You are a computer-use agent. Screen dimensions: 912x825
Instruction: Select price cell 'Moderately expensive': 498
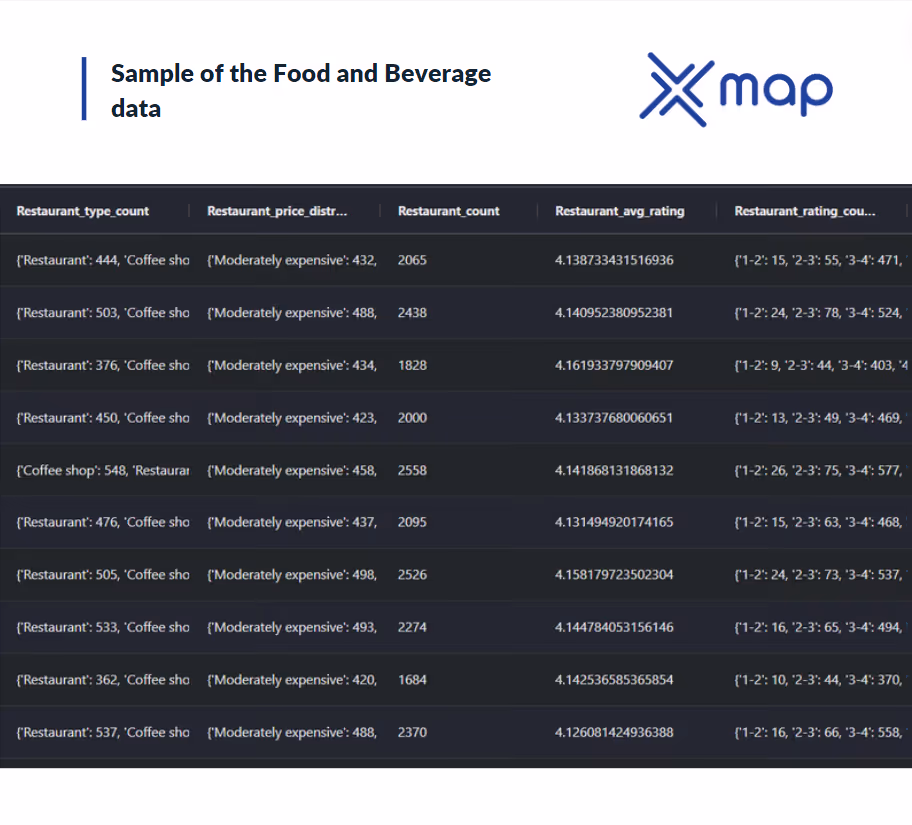(x=292, y=575)
